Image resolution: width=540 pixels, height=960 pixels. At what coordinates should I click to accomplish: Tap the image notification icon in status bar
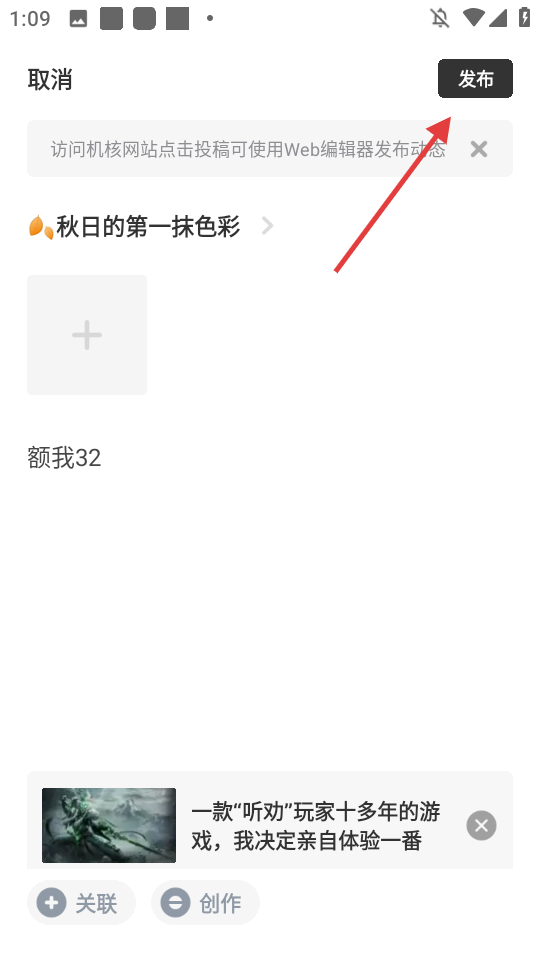pos(78,18)
